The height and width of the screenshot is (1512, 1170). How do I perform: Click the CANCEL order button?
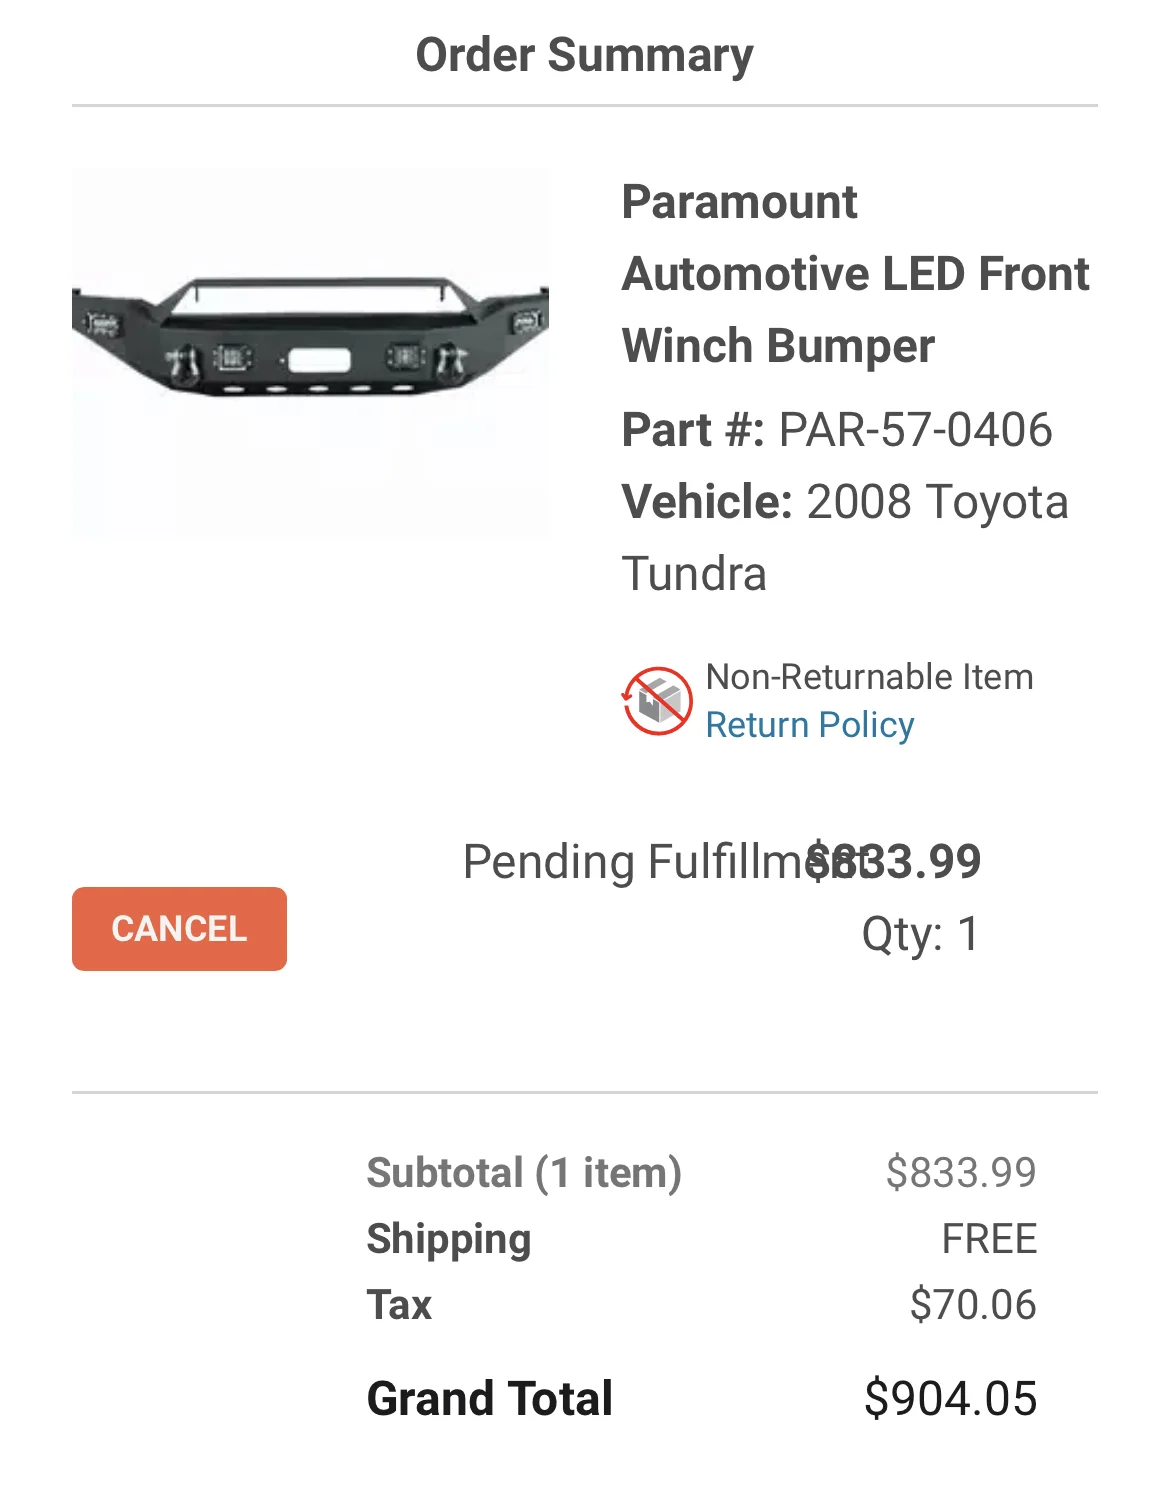179,928
